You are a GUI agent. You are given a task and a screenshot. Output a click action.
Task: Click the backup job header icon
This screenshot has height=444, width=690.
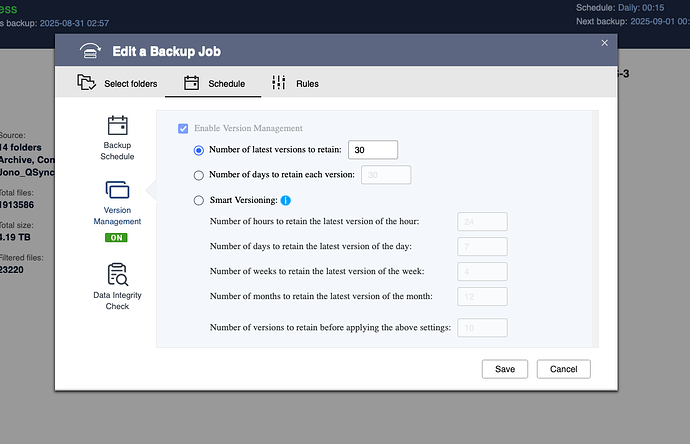coord(90,51)
